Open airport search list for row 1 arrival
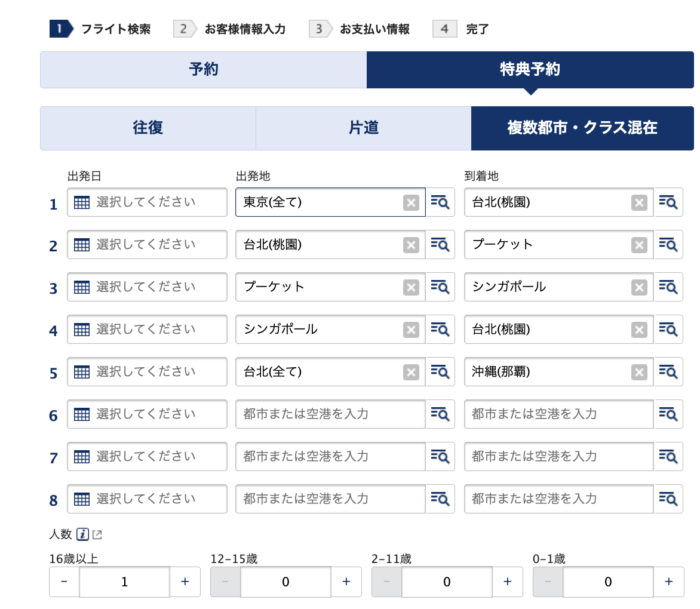The height and width of the screenshot is (609, 700). pos(669,203)
